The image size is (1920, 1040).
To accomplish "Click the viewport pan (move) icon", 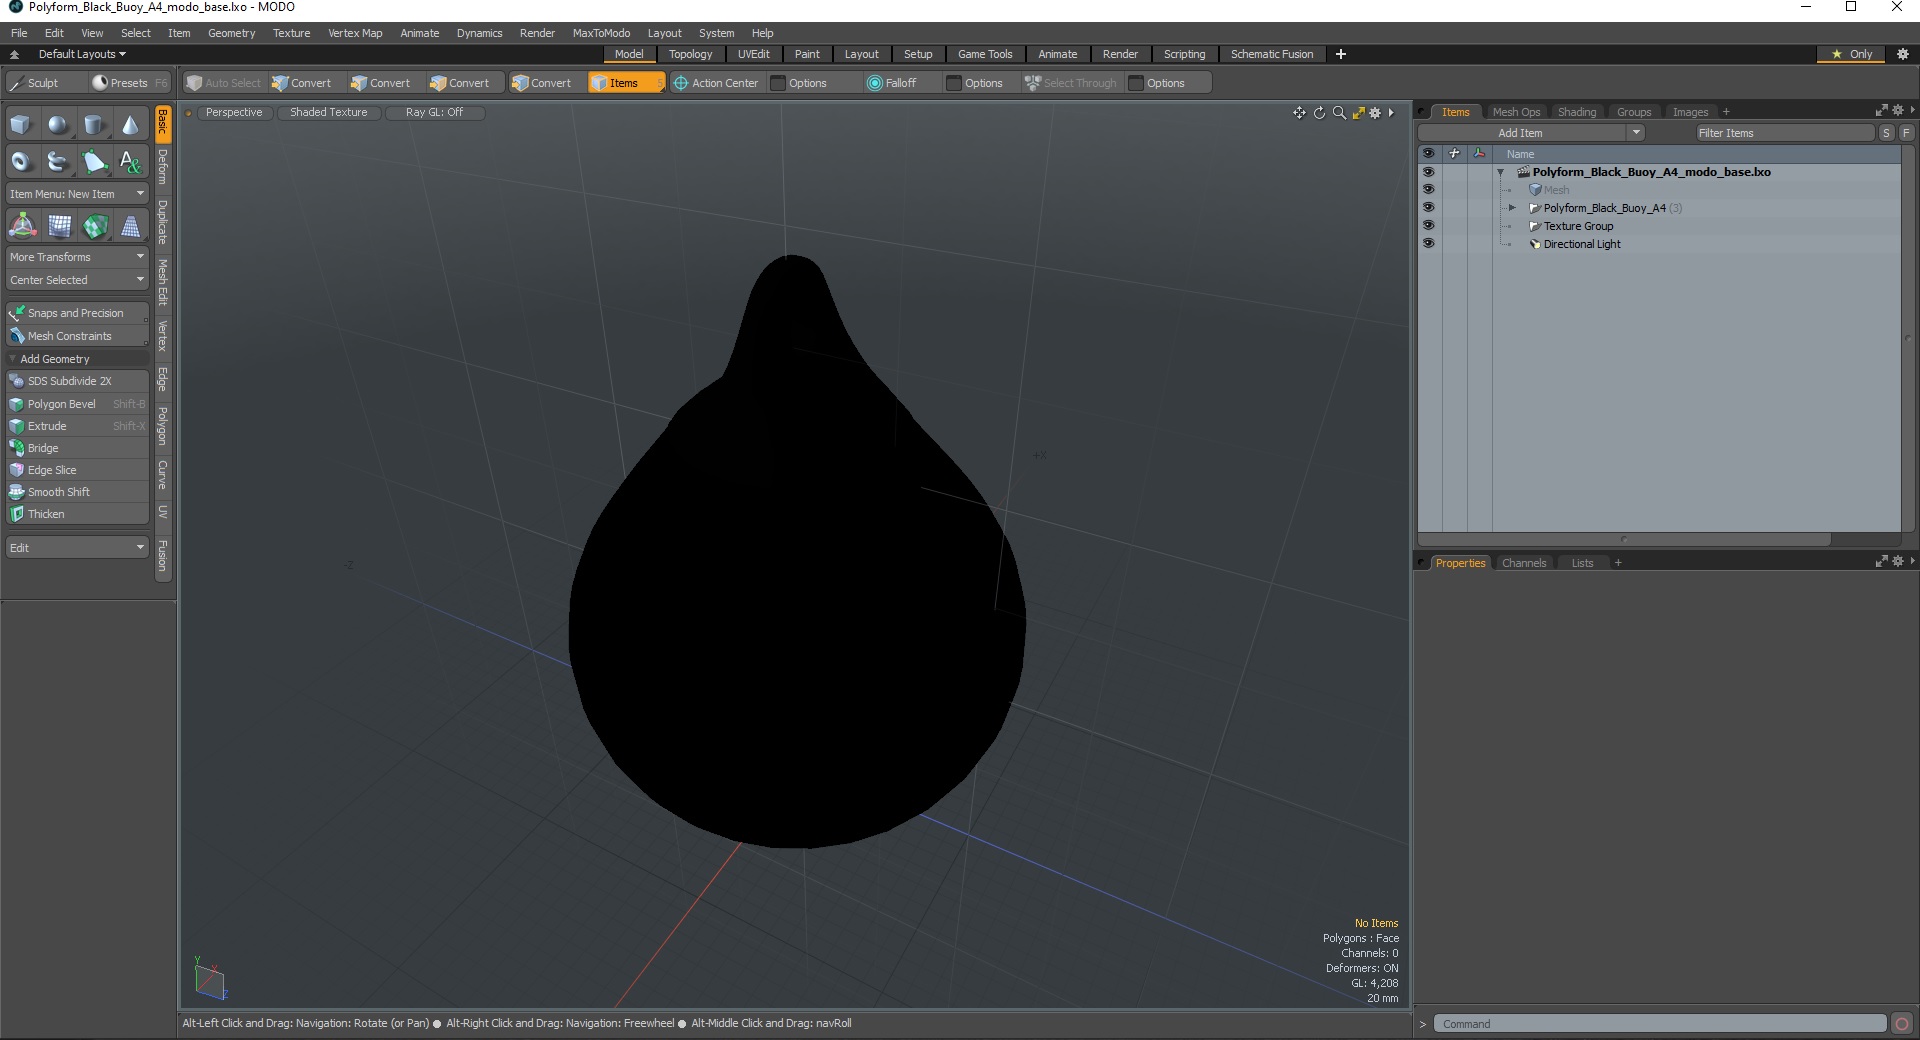I will tap(1299, 113).
